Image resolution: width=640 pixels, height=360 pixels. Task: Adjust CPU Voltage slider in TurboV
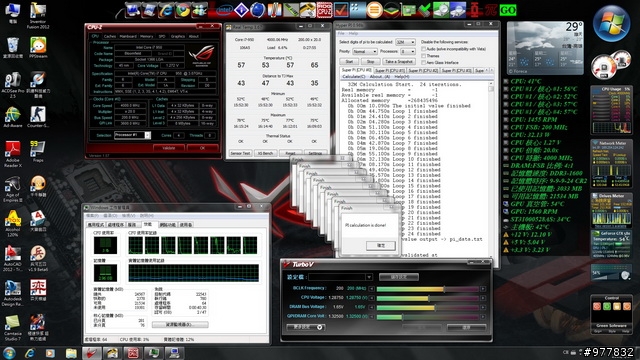coord(427,298)
